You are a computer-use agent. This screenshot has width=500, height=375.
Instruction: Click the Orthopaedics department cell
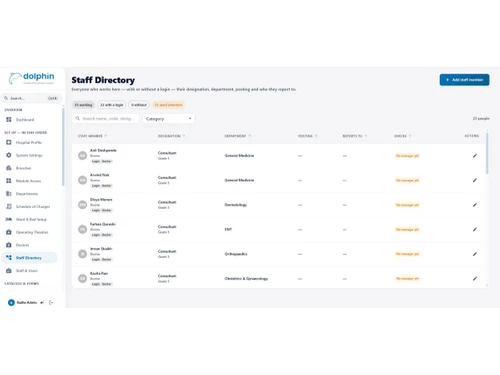[236, 254]
